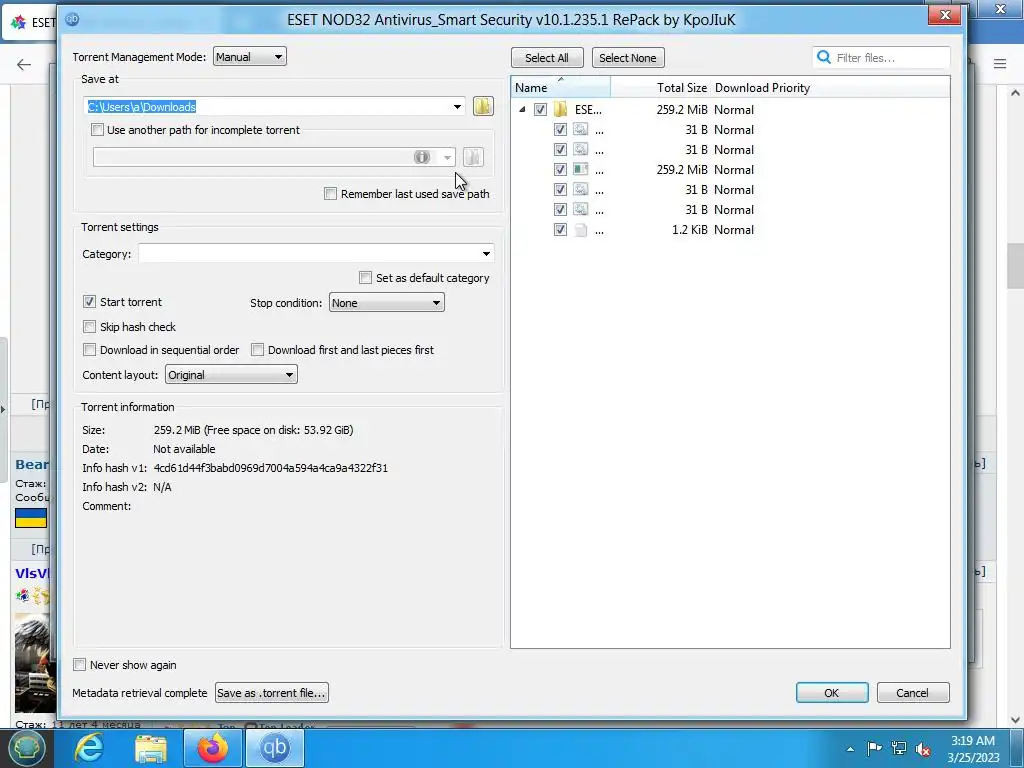Click Normal priority of ESE... folder row
This screenshot has height=768, width=1024.
[734, 110]
